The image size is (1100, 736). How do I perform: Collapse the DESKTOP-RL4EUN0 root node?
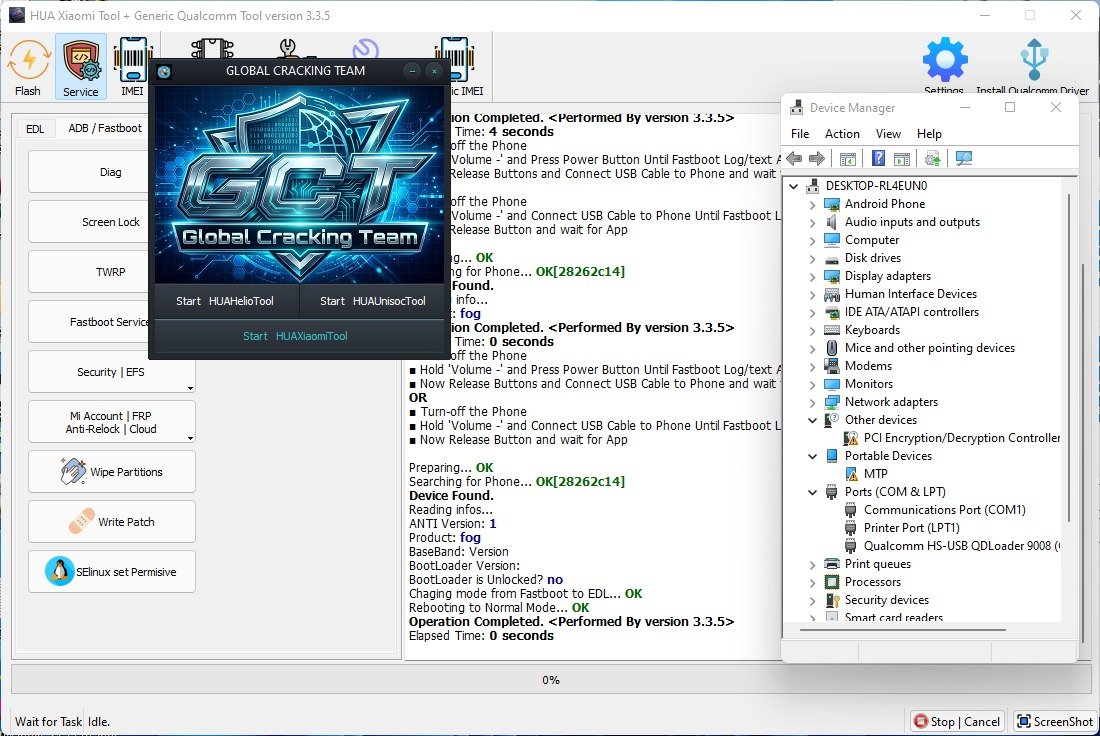point(793,186)
